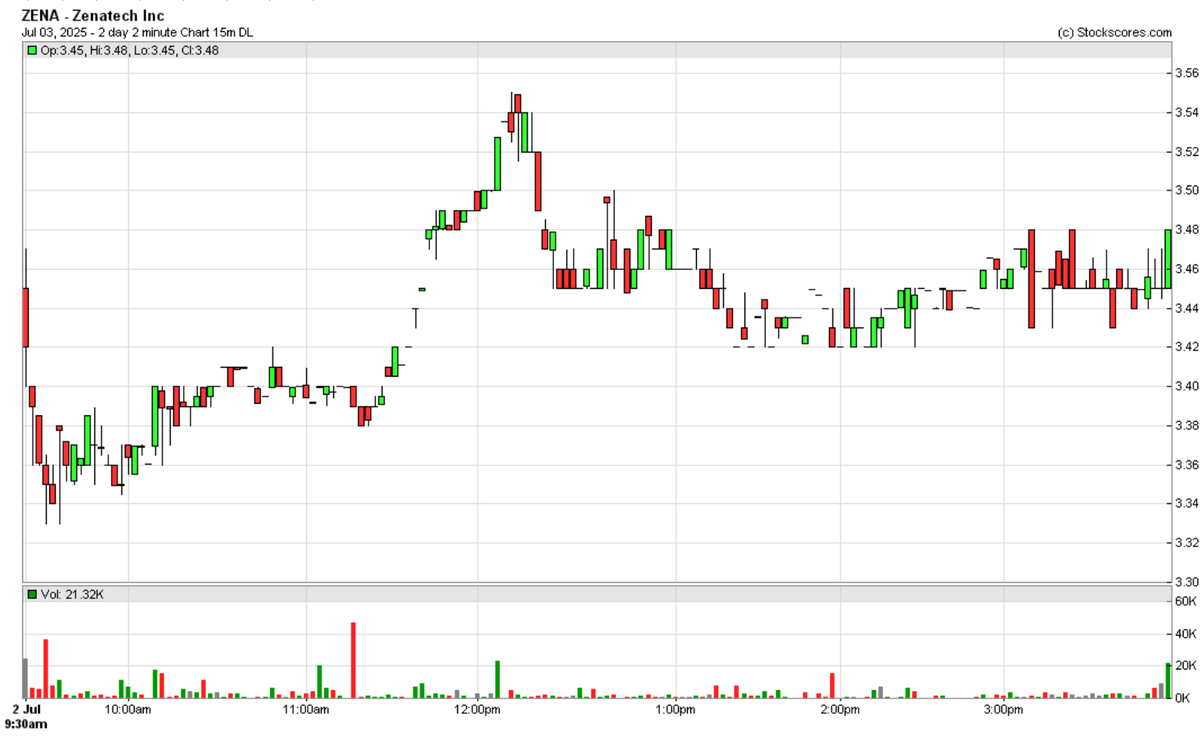Click the 12:00pm time axis label
The height and width of the screenshot is (741, 1200).
point(476,709)
